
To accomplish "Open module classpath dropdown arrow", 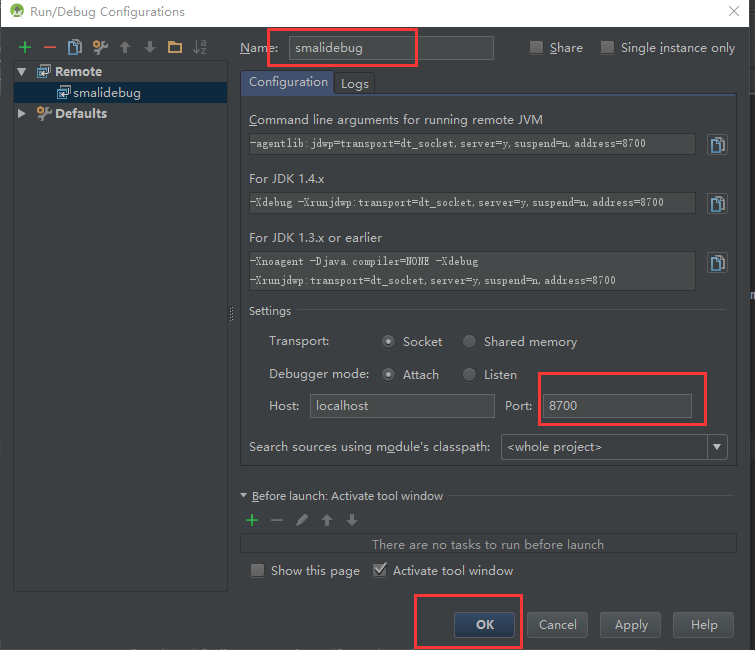I will click(x=717, y=447).
